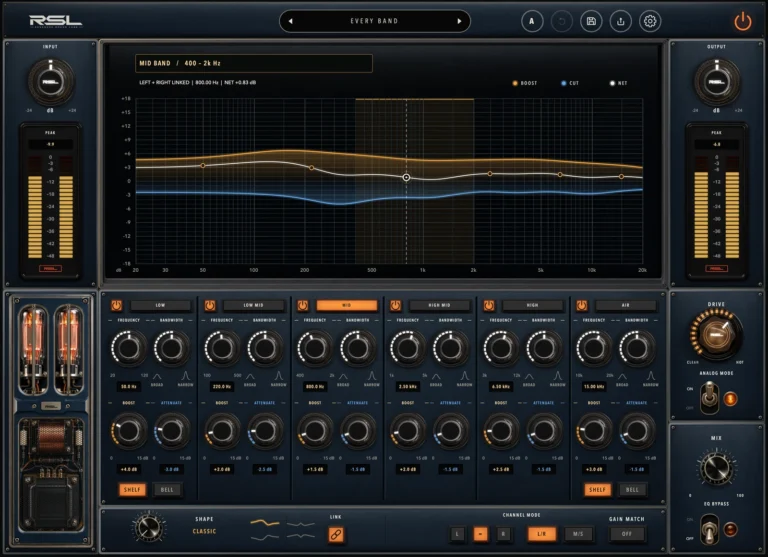The image size is (768, 557).
Task: Click the LOW band frequency knob
Action: click(x=129, y=348)
